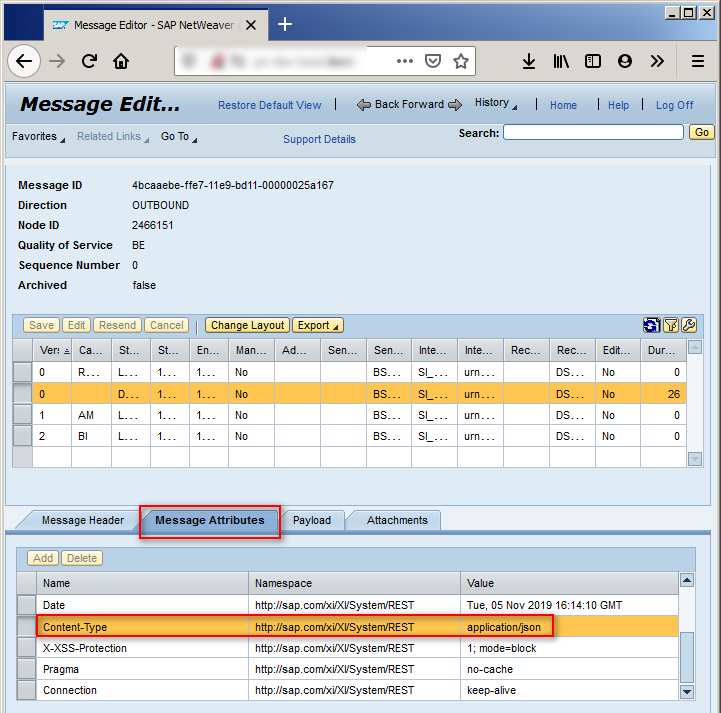Open the Home link
Viewport: 721px width, 713px height.
563,105
